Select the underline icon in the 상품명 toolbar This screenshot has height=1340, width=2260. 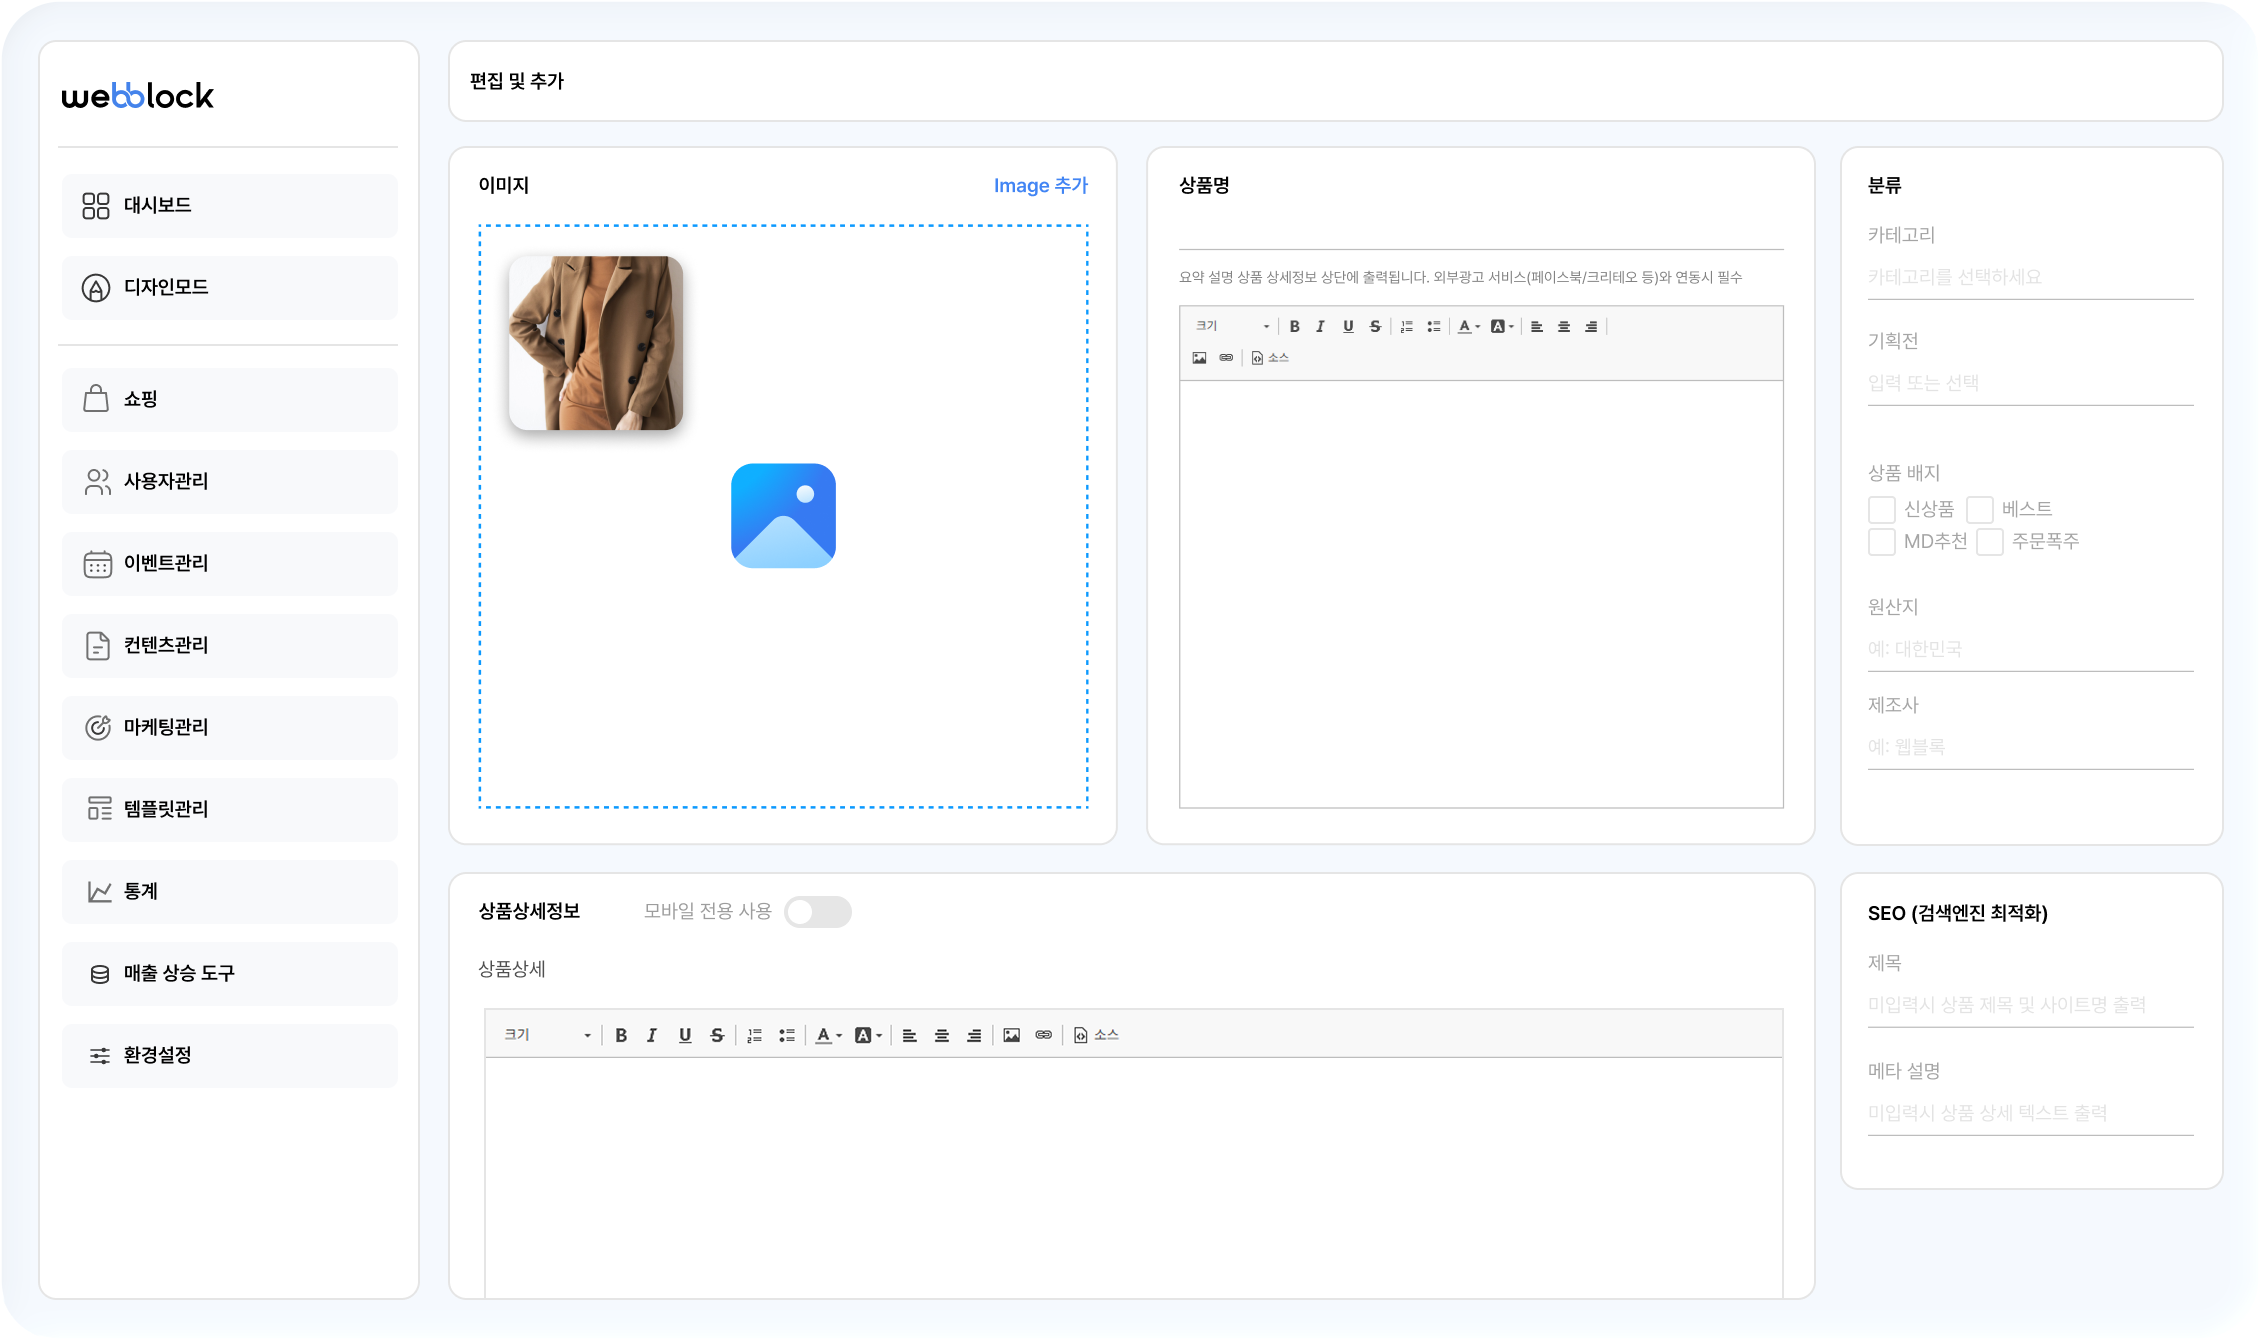coord(1348,326)
